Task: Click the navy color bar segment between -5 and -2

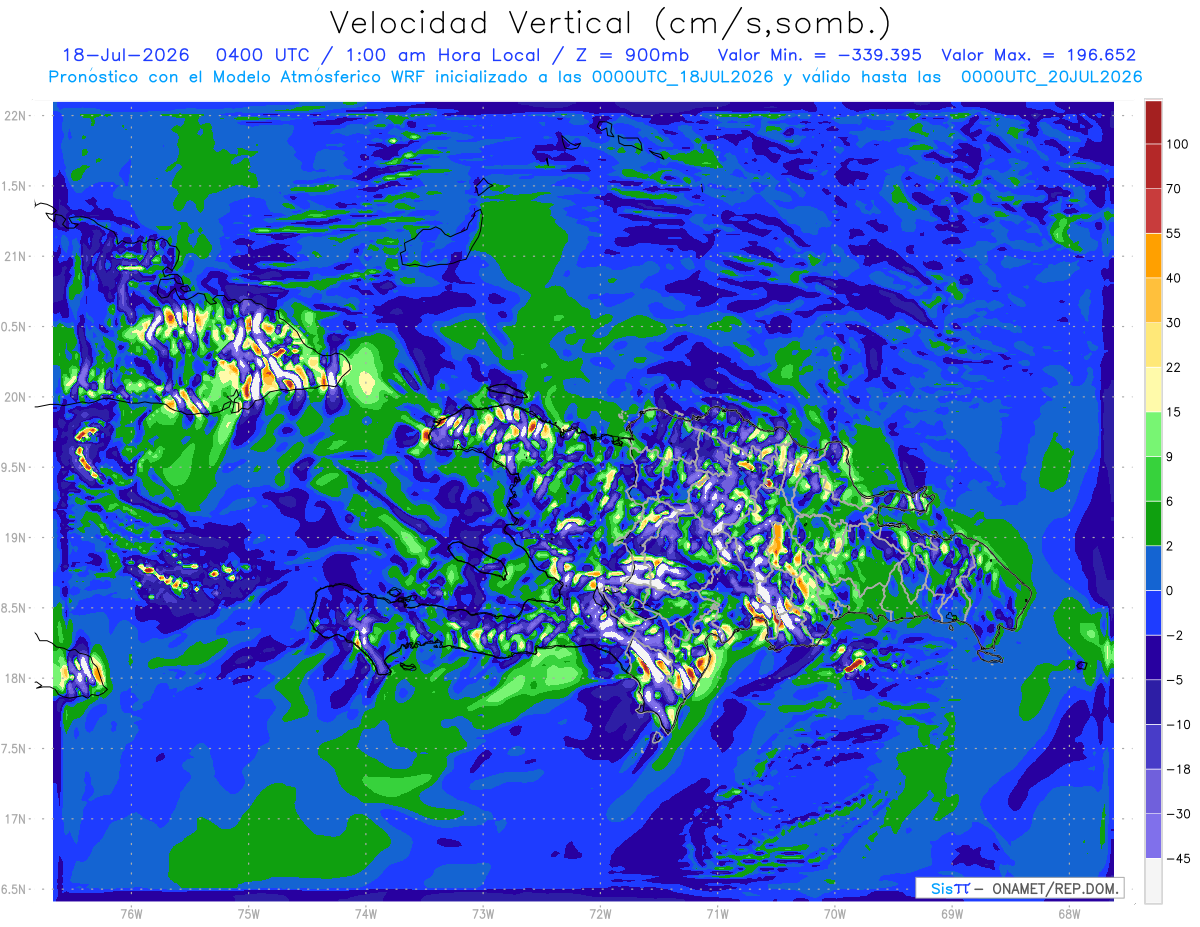Action: pos(1153,657)
